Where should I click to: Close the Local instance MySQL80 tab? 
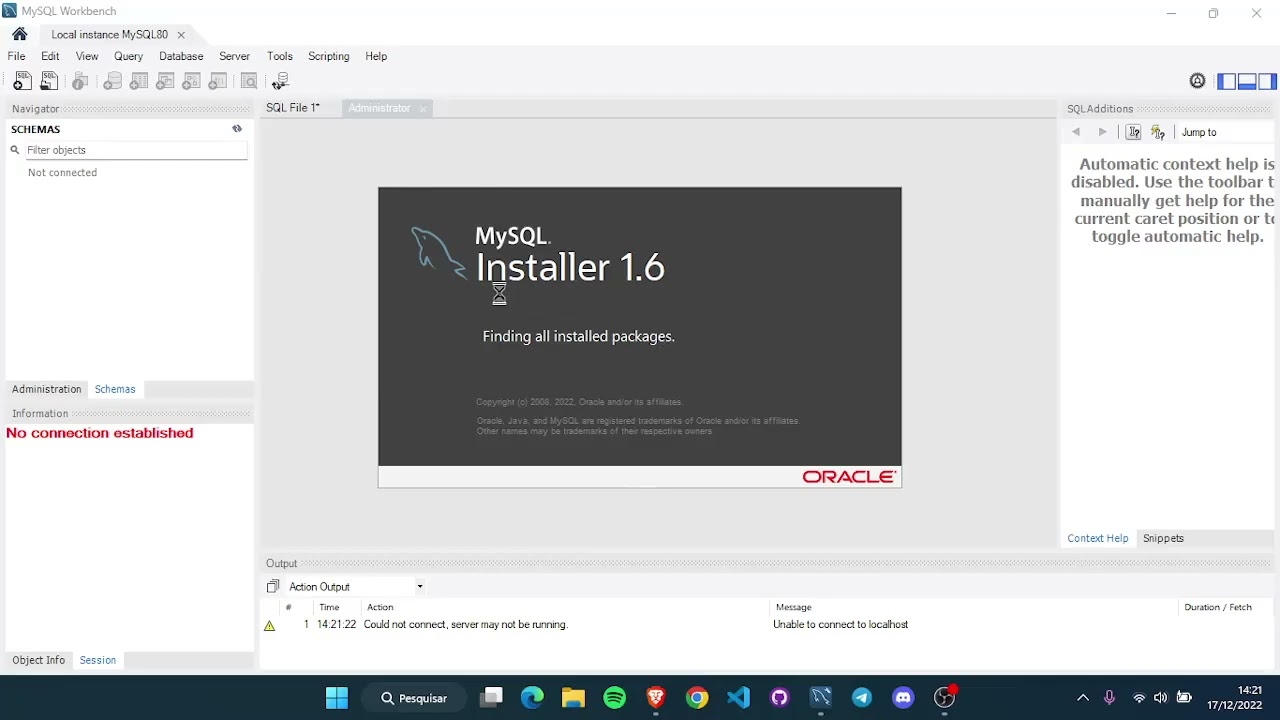[x=181, y=35]
